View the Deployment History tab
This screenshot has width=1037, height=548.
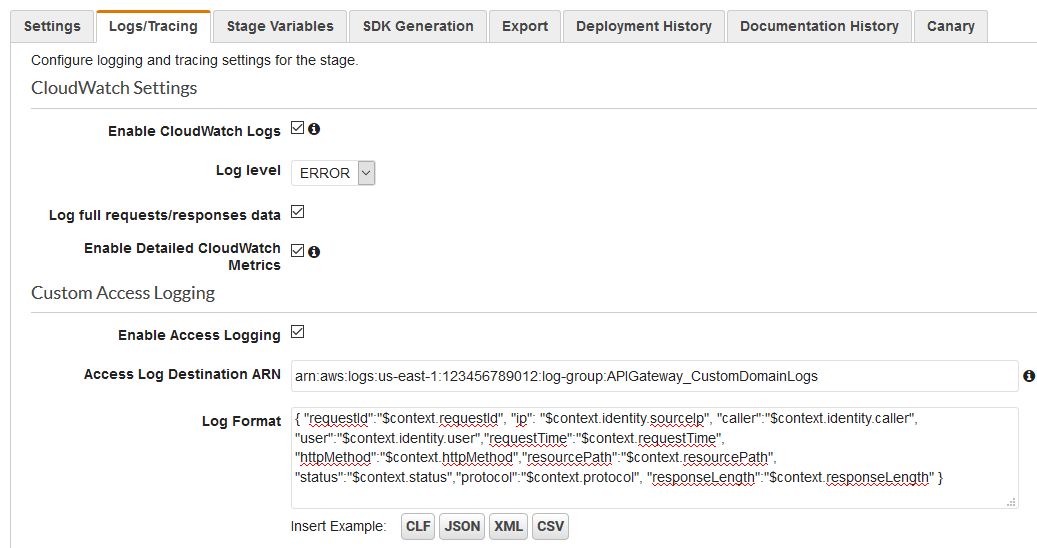click(644, 26)
